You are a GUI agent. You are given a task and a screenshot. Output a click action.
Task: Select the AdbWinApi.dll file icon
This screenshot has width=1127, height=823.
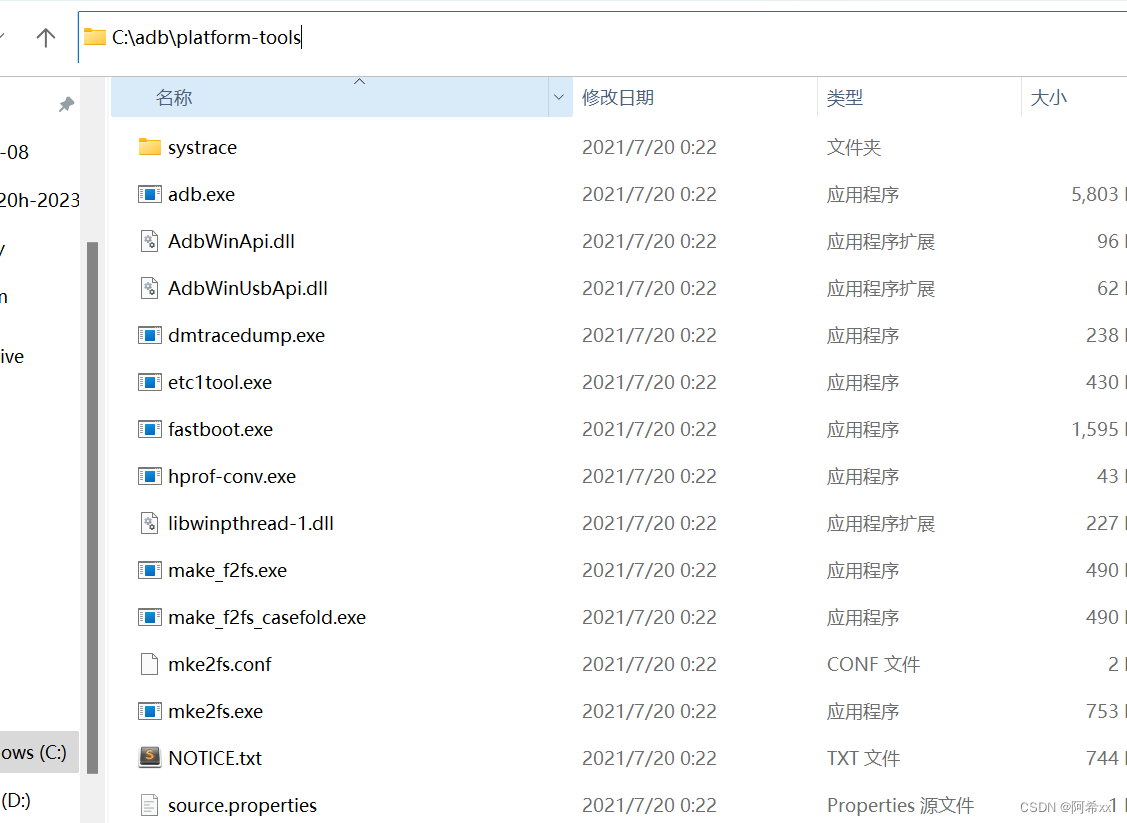pyautogui.click(x=150, y=241)
